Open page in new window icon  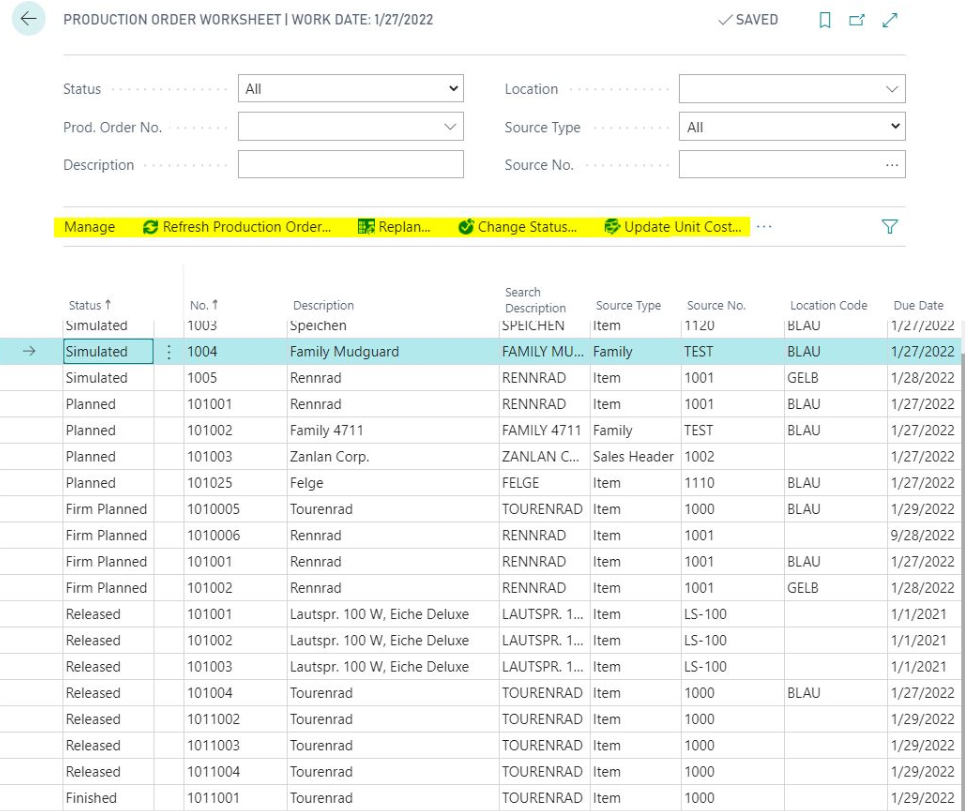[857, 20]
